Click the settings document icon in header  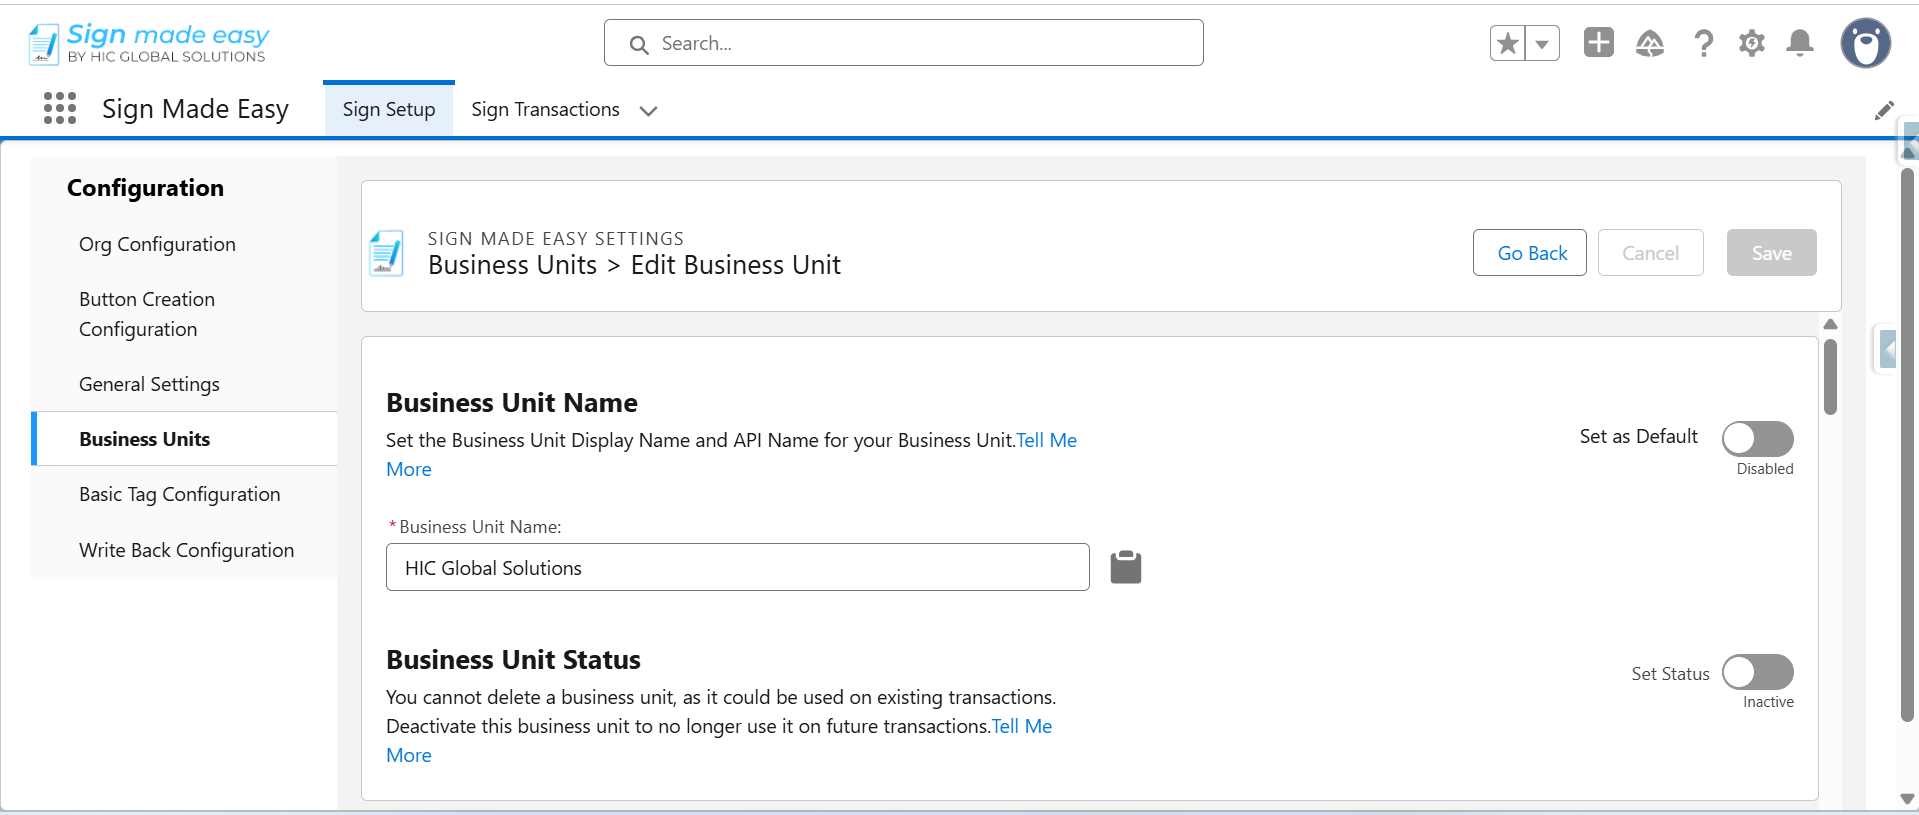point(387,253)
